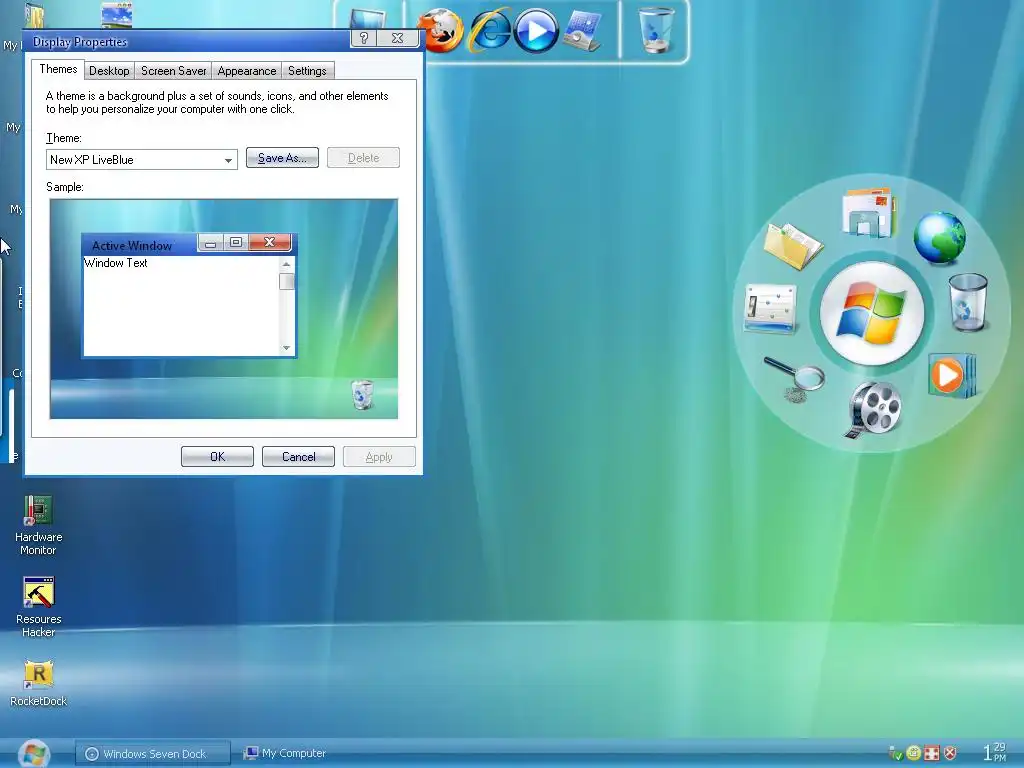Viewport: 1024px width, 768px height.
Task: Go to the Settings tab
Action: pos(307,71)
